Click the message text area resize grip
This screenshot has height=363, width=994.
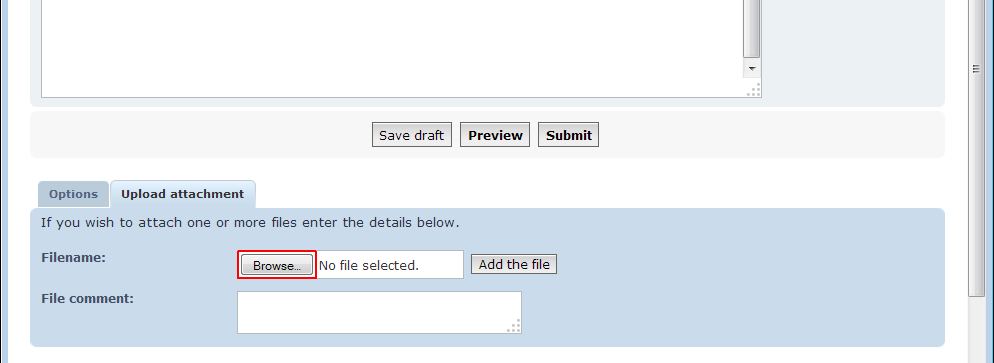[754, 90]
